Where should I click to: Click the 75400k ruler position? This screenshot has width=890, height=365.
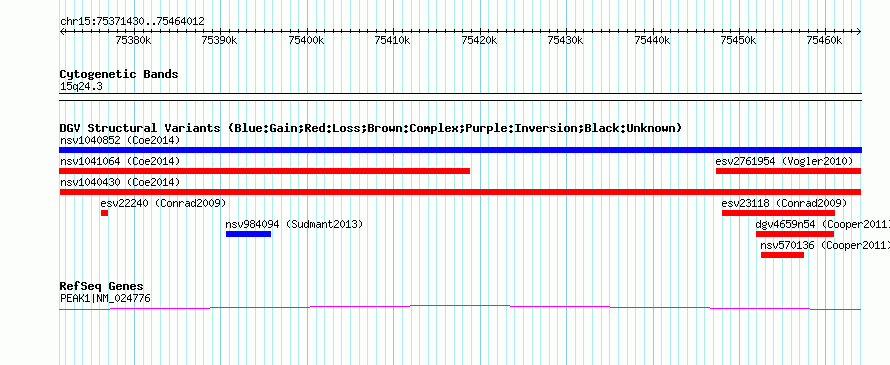click(x=307, y=40)
